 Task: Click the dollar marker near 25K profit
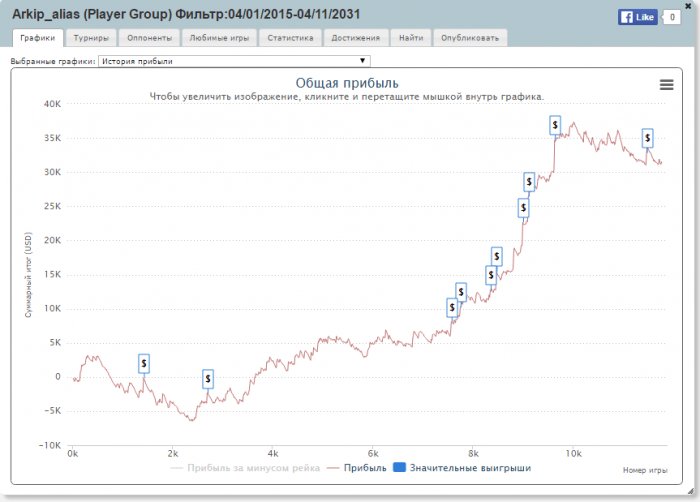pos(523,207)
